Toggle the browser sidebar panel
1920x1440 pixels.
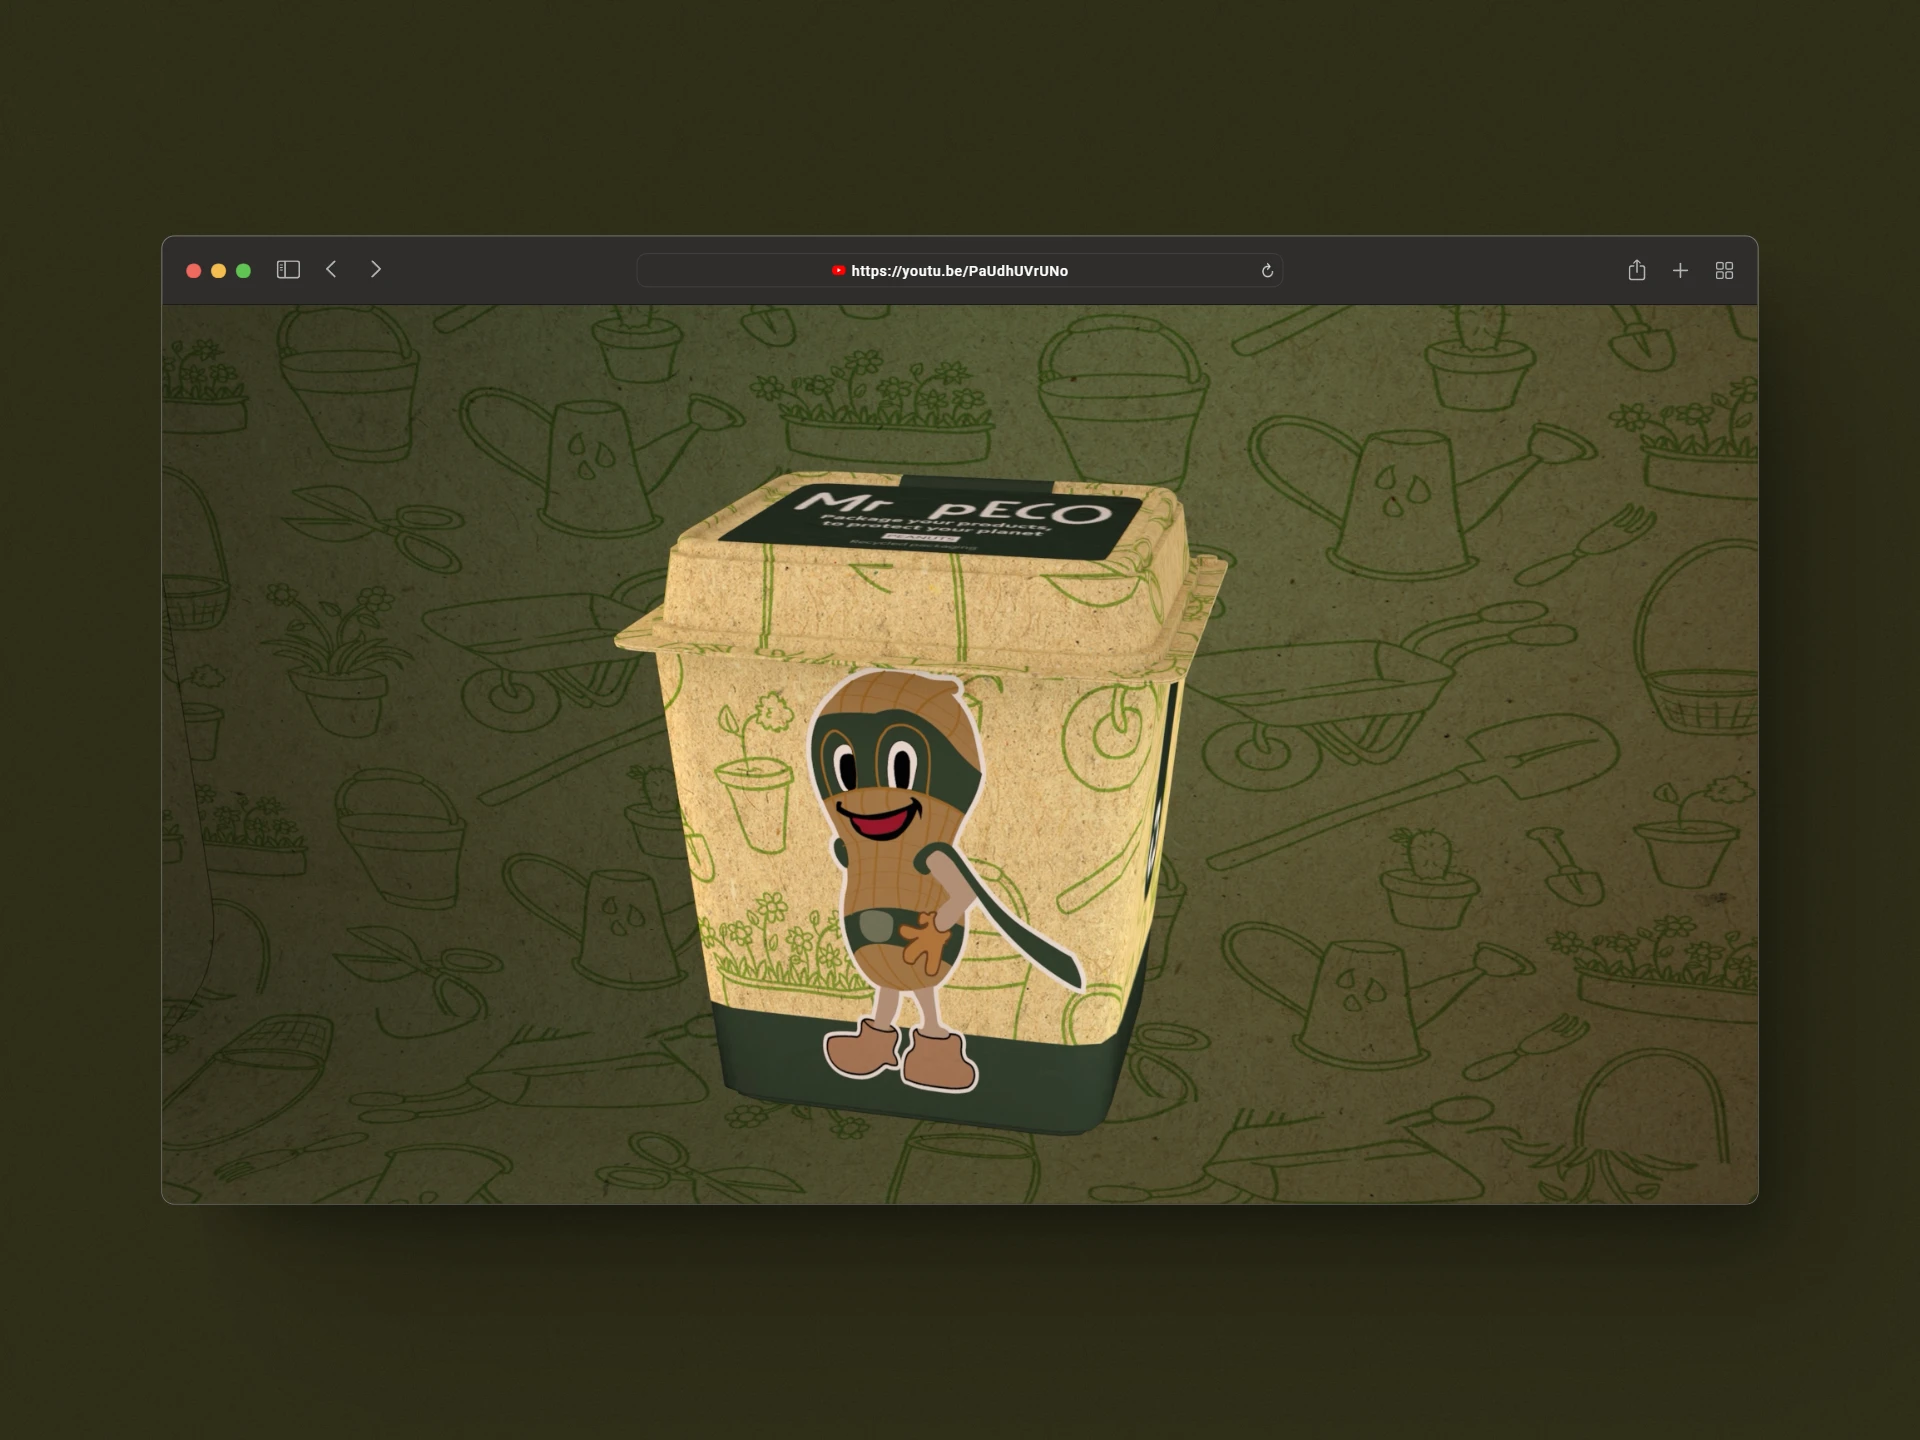tap(288, 270)
